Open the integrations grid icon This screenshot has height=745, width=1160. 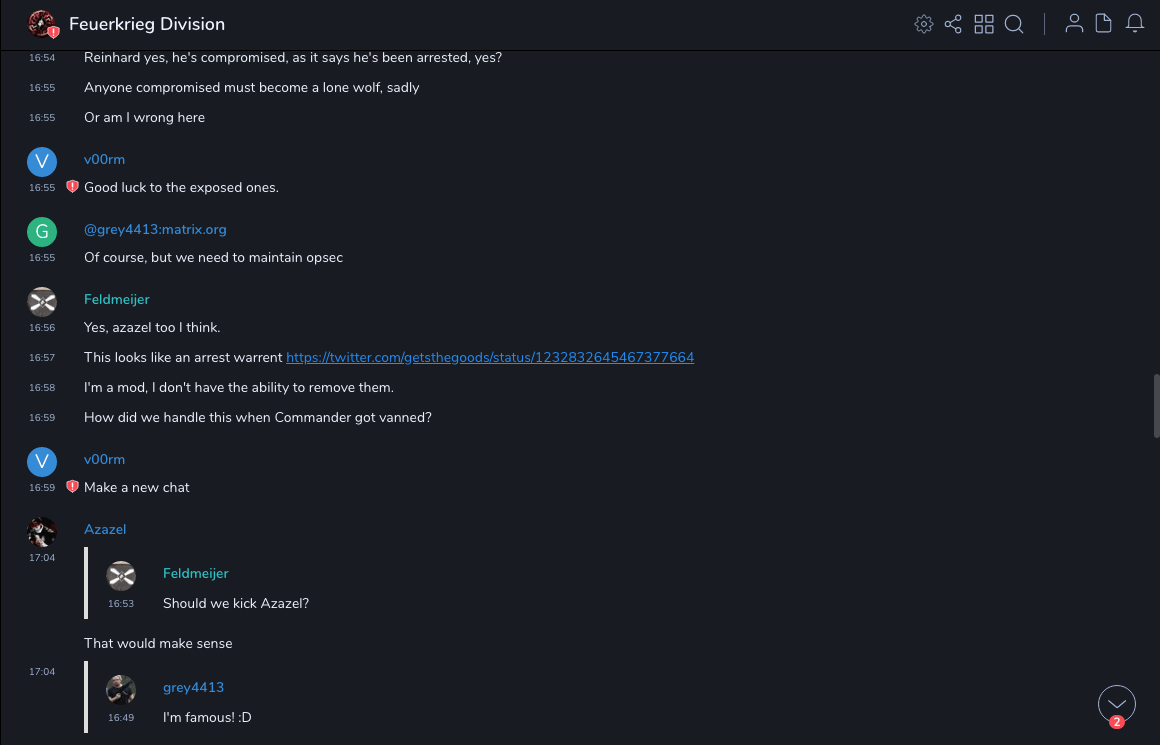pos(984,24)
